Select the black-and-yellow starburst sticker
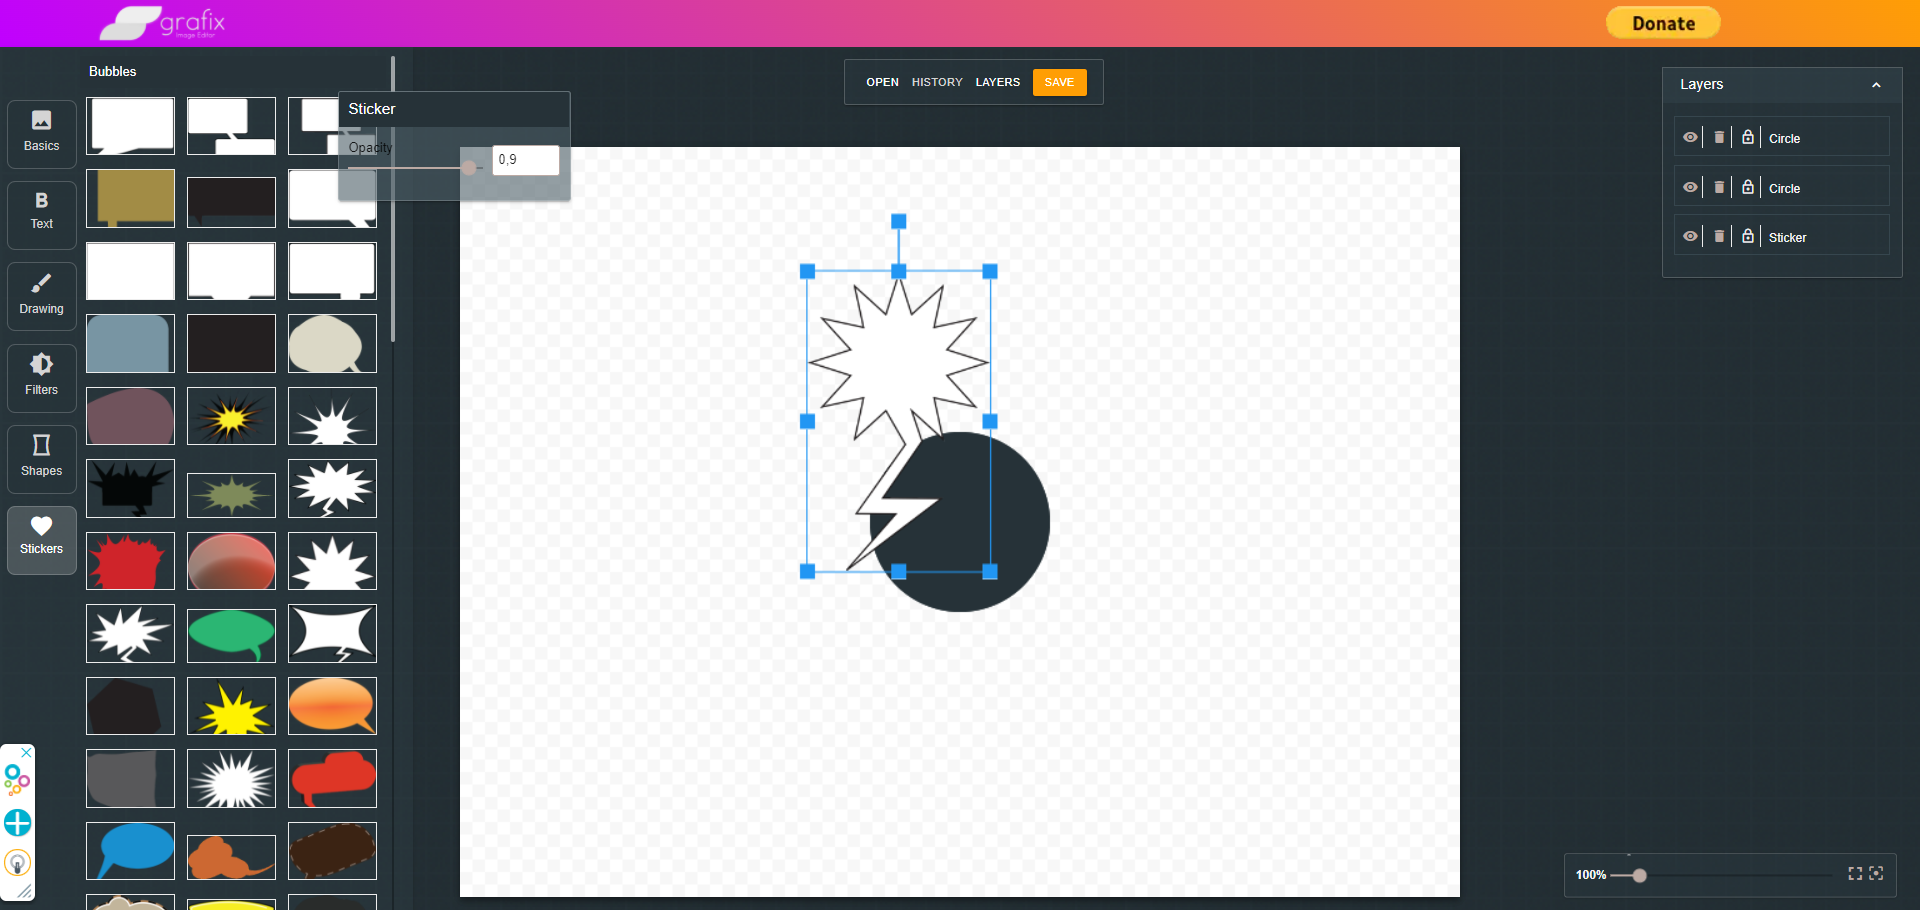This screenshot has width=1920, height=910. [232, 416]
